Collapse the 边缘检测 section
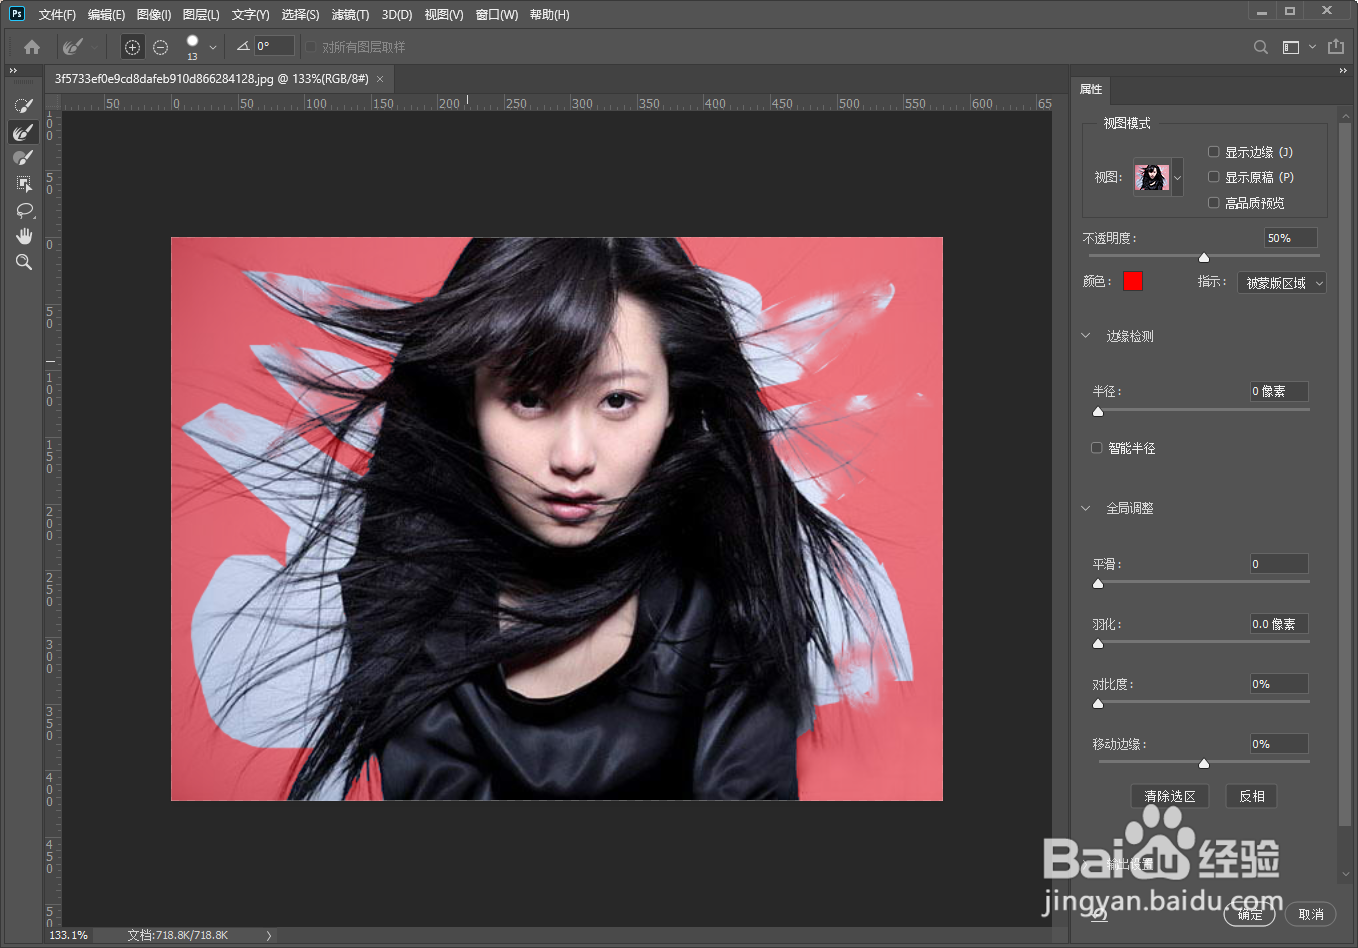Image resolution: width=1358 pixels, height=948 pixels. [x=1086, y=336]
